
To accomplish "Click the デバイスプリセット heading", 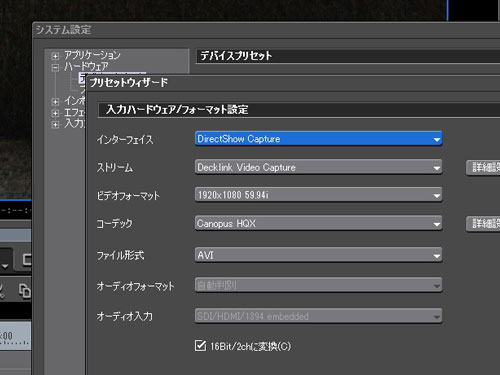I will click(236, 56).
